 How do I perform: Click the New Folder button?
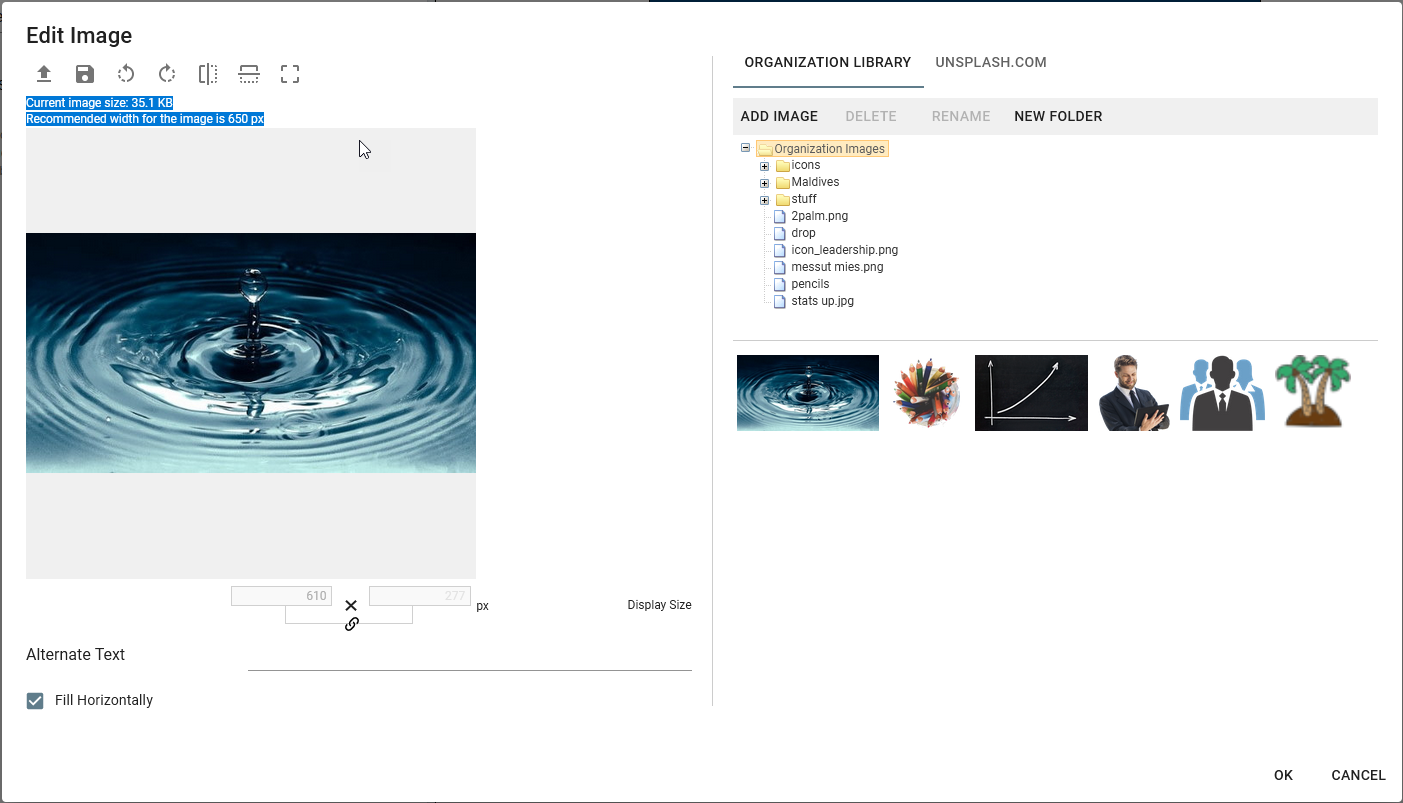[1057, 116]
